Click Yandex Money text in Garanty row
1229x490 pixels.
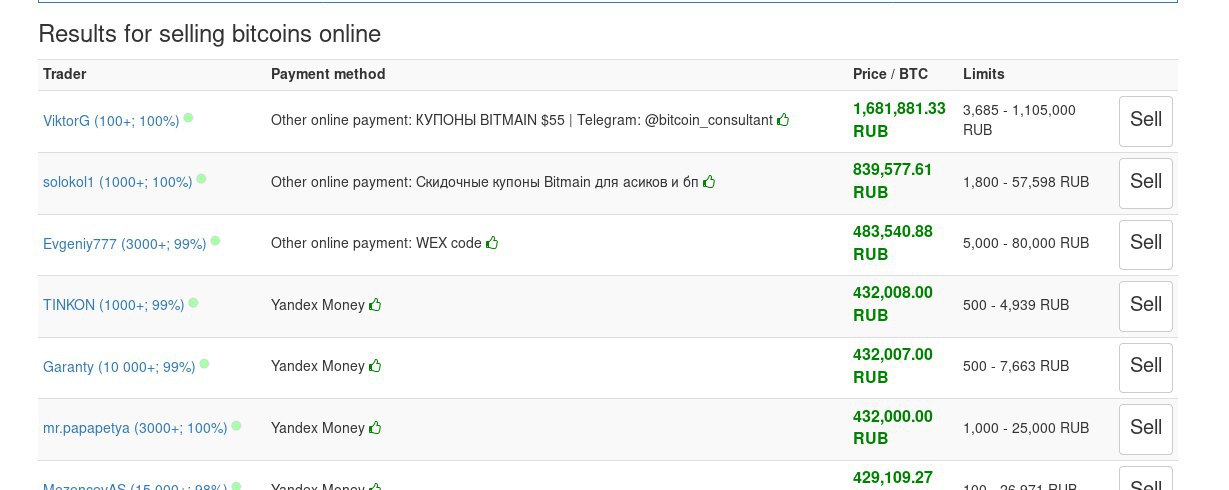[318, 366]
